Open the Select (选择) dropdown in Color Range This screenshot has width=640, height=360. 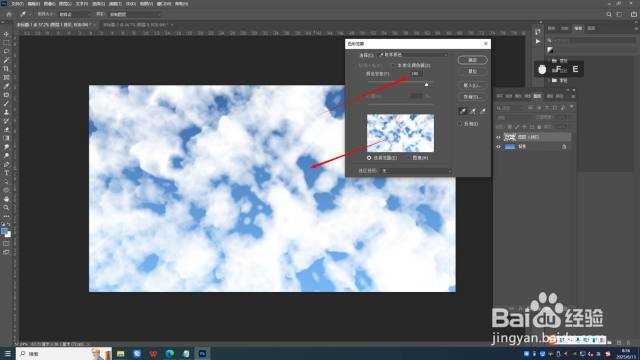pos(413,55)
